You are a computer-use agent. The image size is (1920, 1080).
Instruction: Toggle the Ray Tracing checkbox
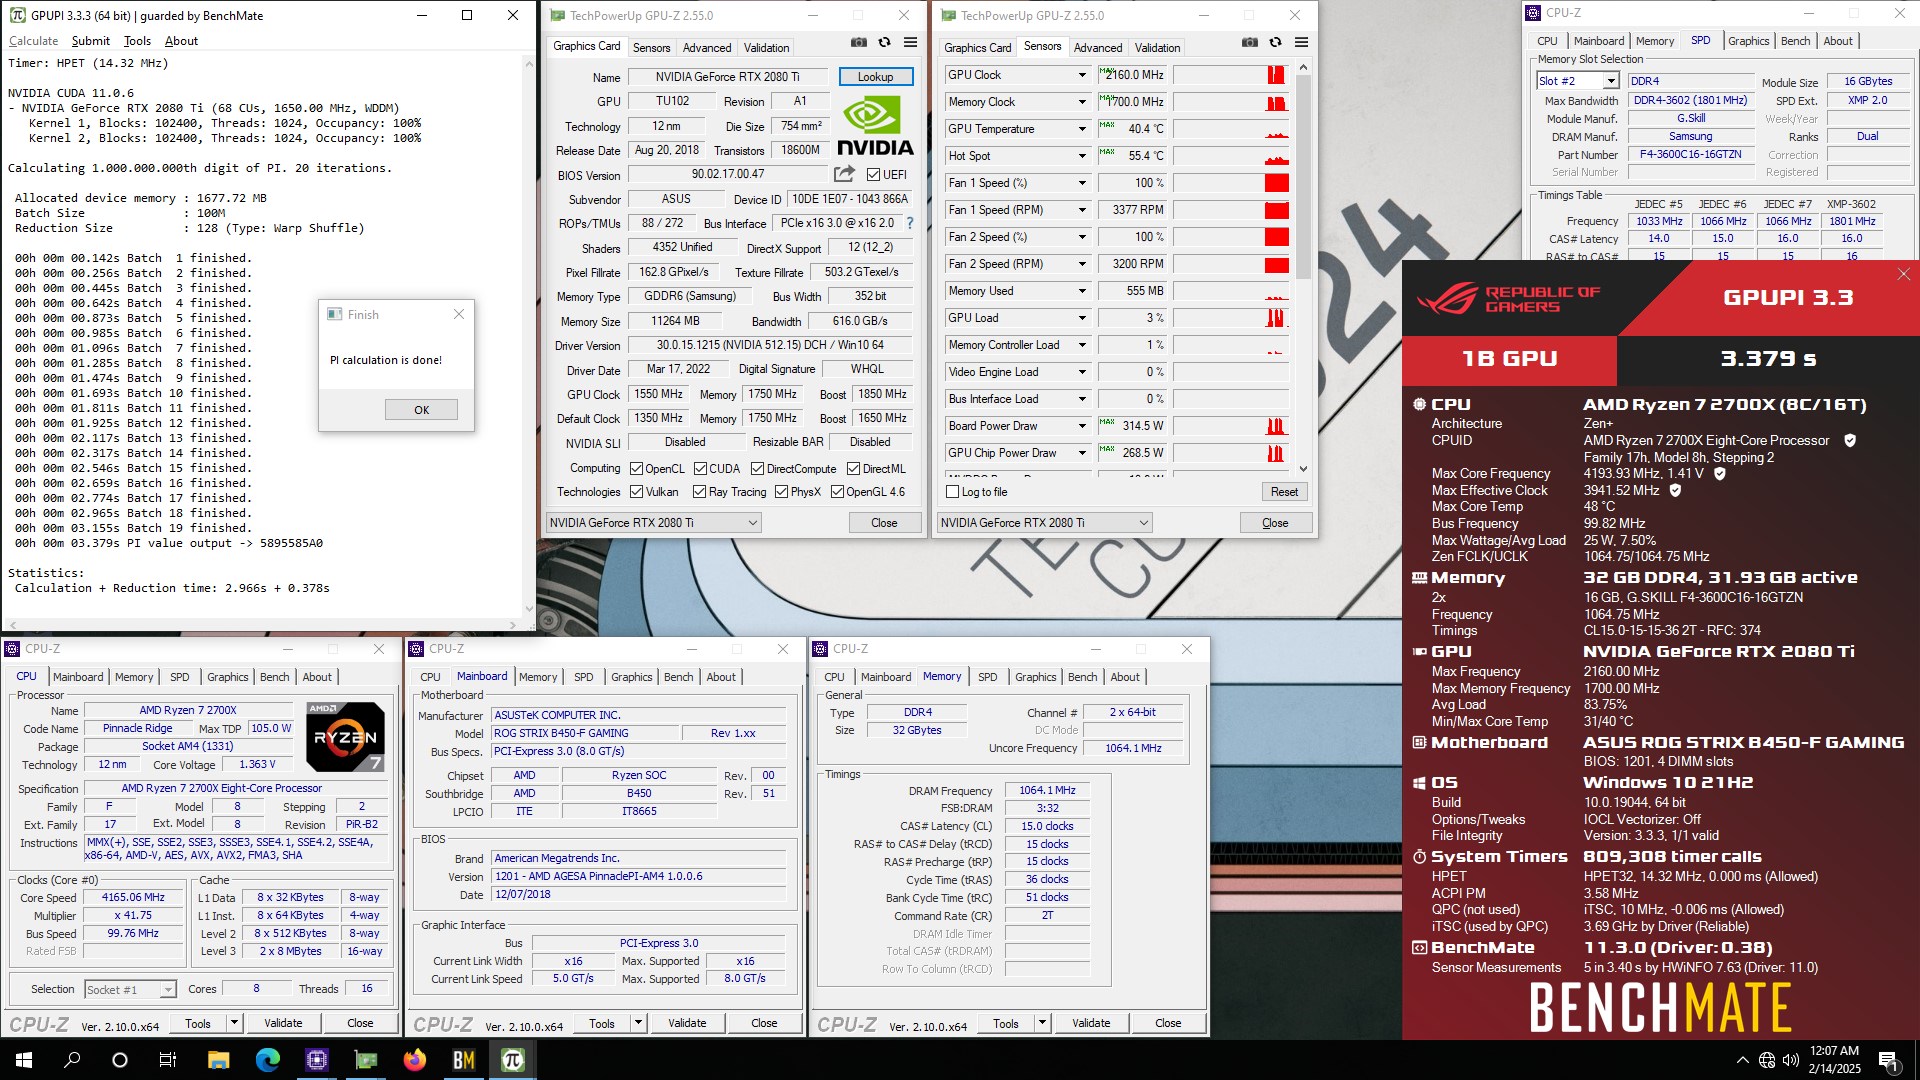click(x=699, y=492)
